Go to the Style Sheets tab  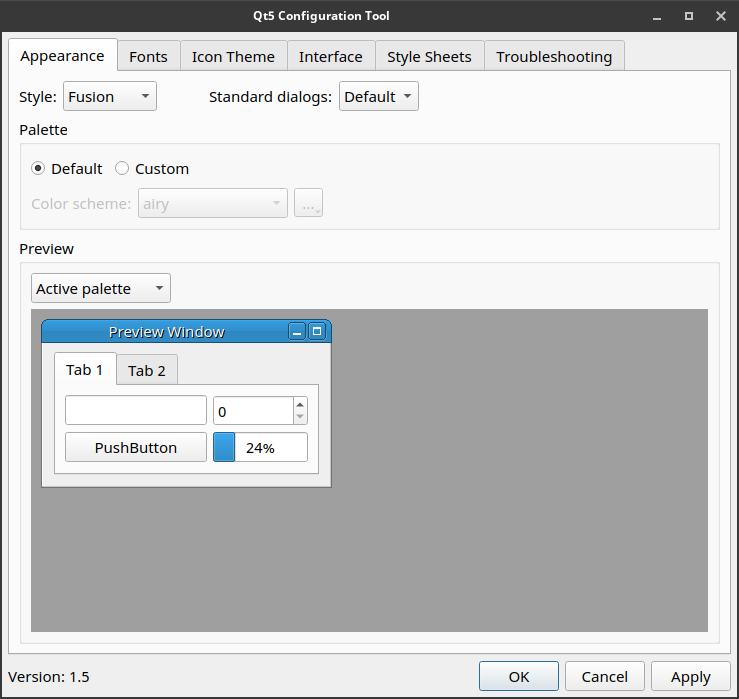[x=429, y=57]
